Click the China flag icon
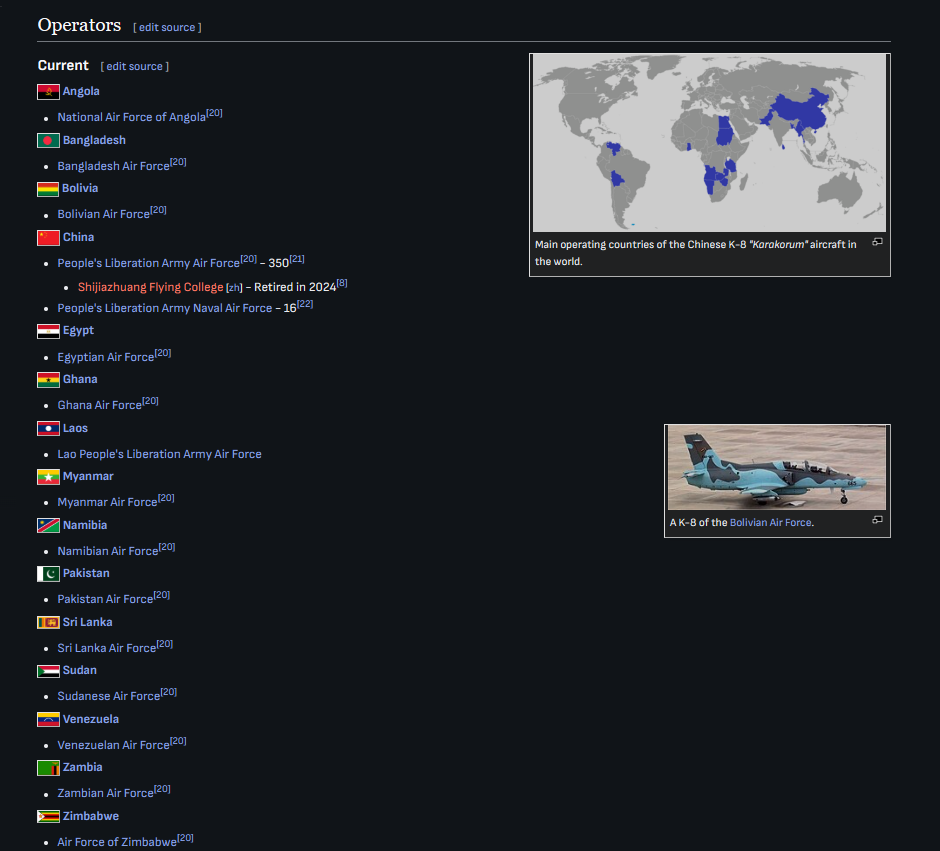This screenshot has width=940, height=851. click(x=48, y=238)
